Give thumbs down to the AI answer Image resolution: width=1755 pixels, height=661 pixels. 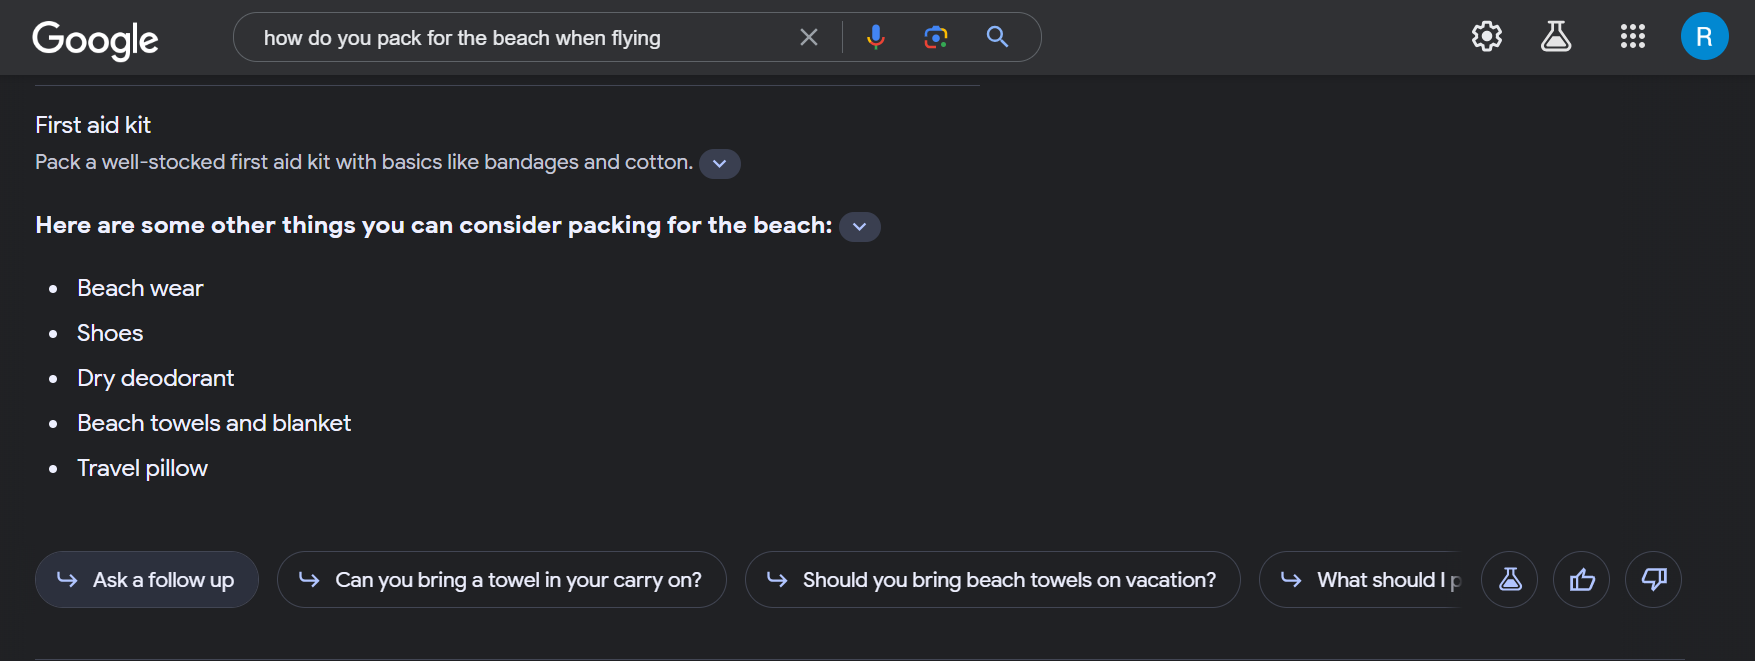click(x=1653, y=580)
